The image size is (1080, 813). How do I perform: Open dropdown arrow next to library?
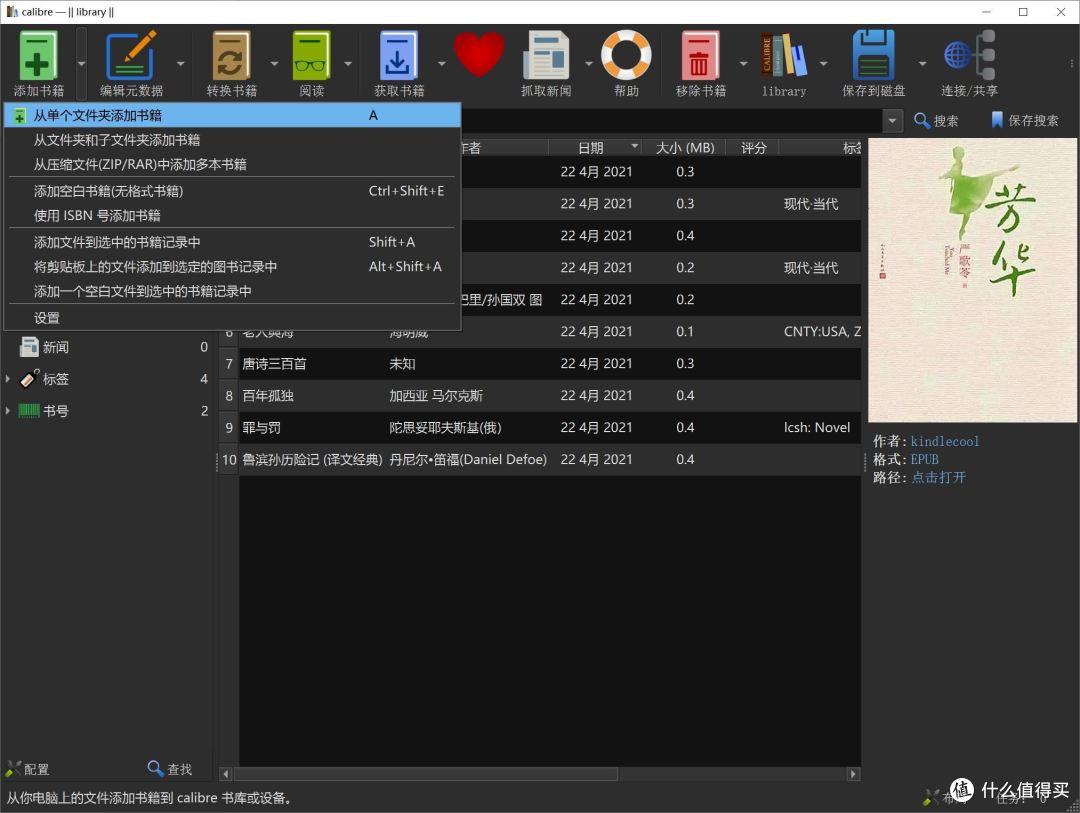[823, 63]
